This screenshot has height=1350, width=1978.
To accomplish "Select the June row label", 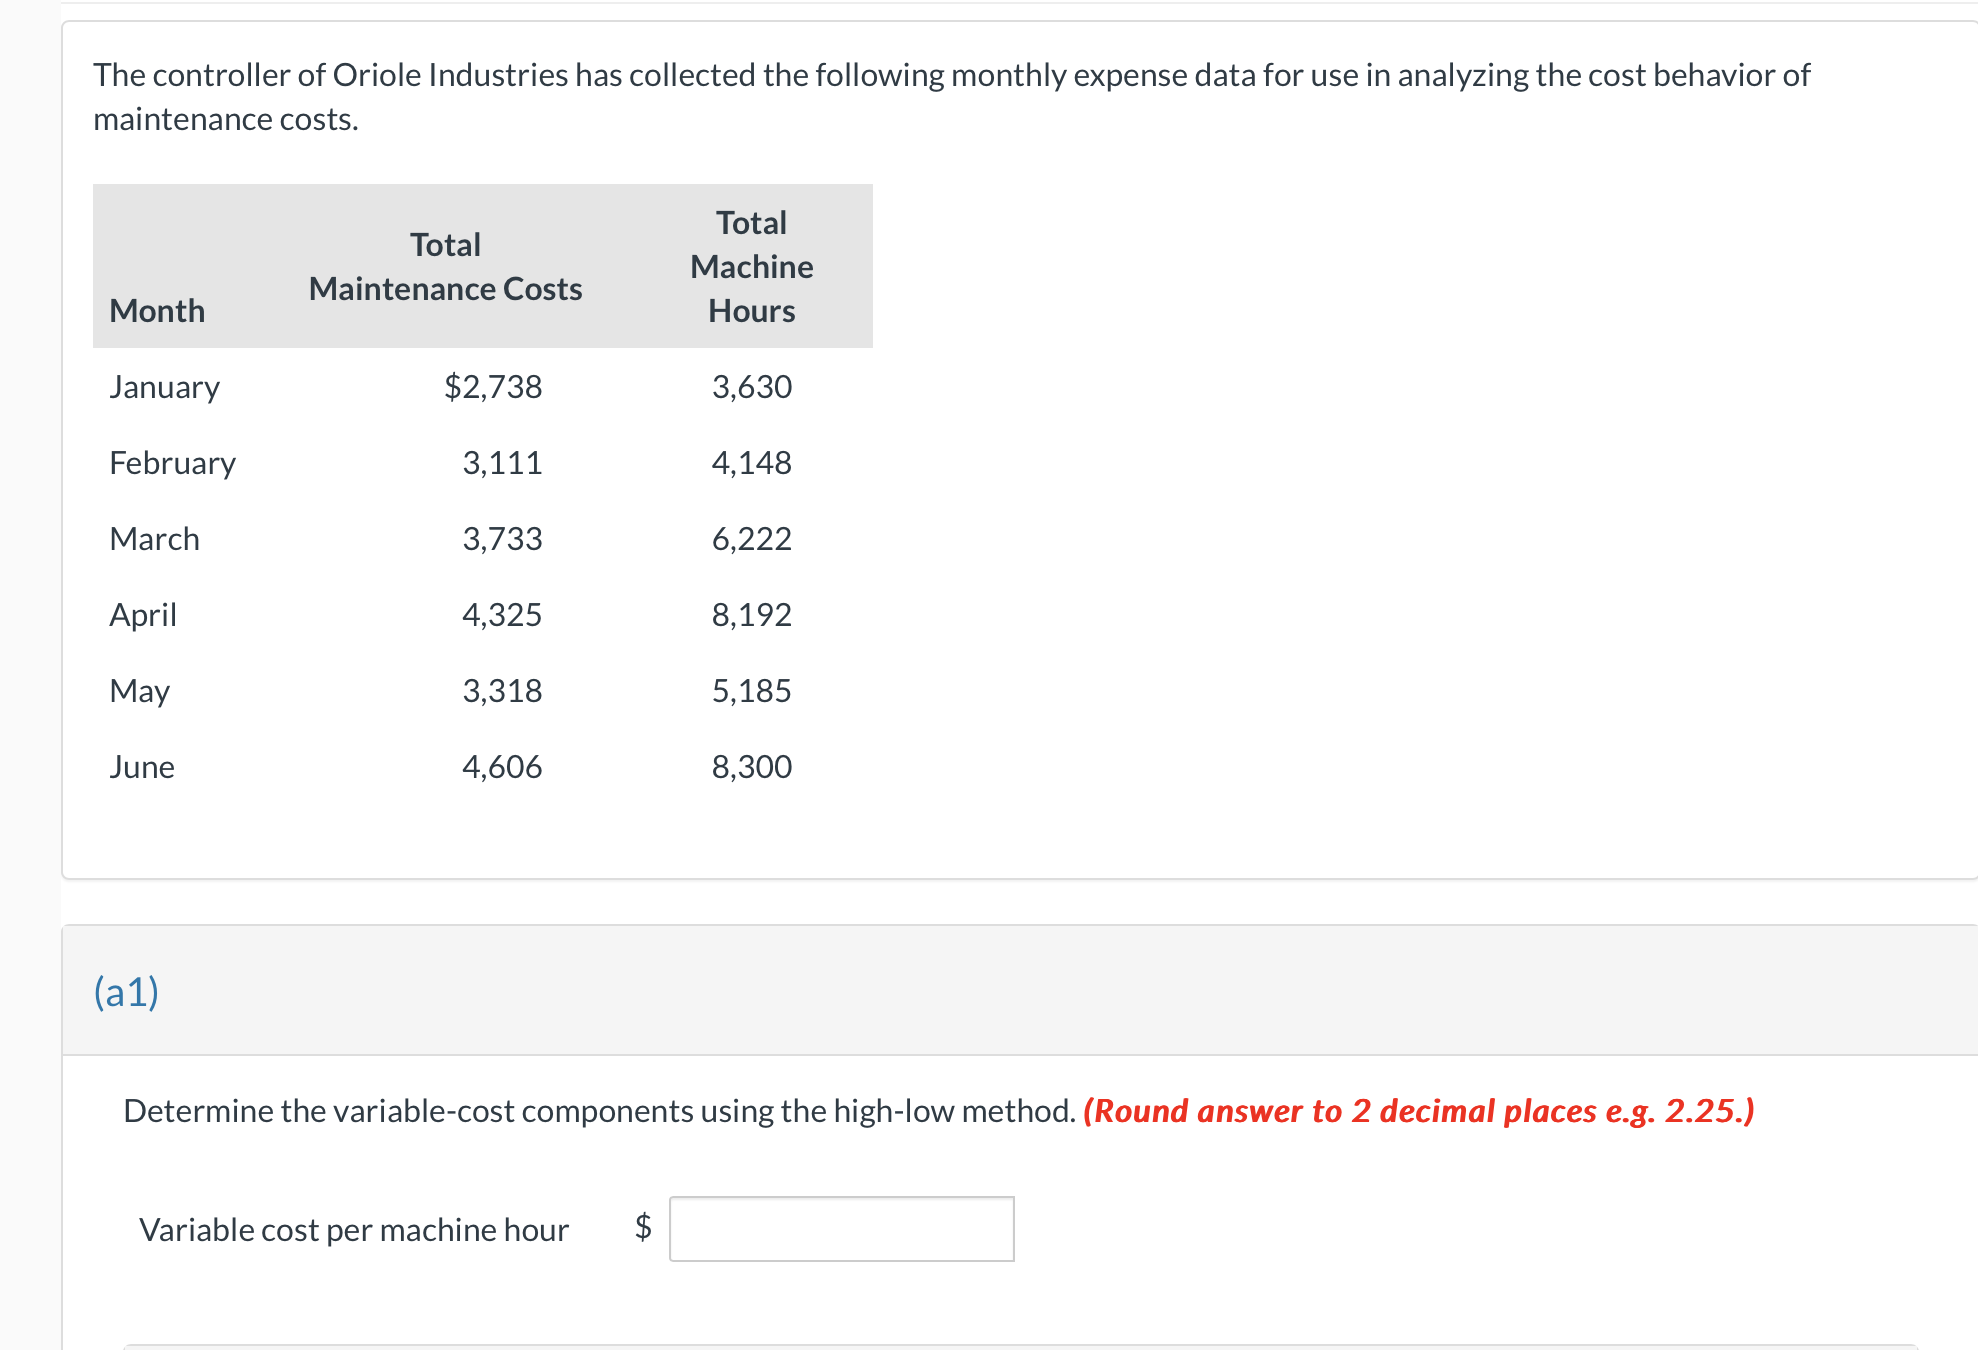I will [x=142, y=767].
